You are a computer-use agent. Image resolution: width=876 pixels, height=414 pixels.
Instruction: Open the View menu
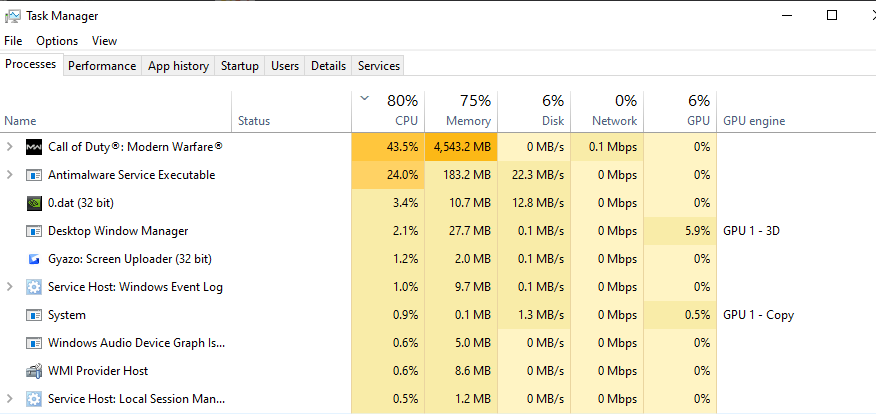click(x=104, y=41)
